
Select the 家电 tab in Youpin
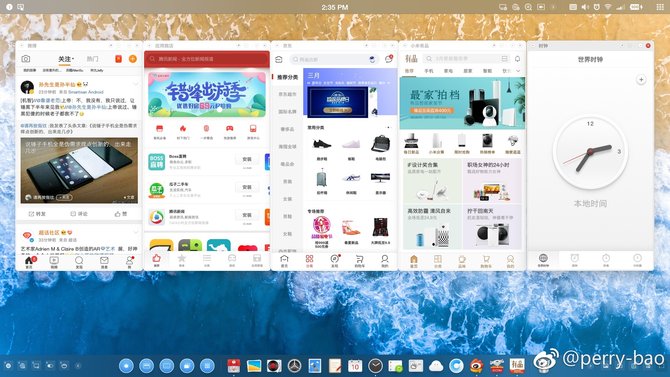448,71
